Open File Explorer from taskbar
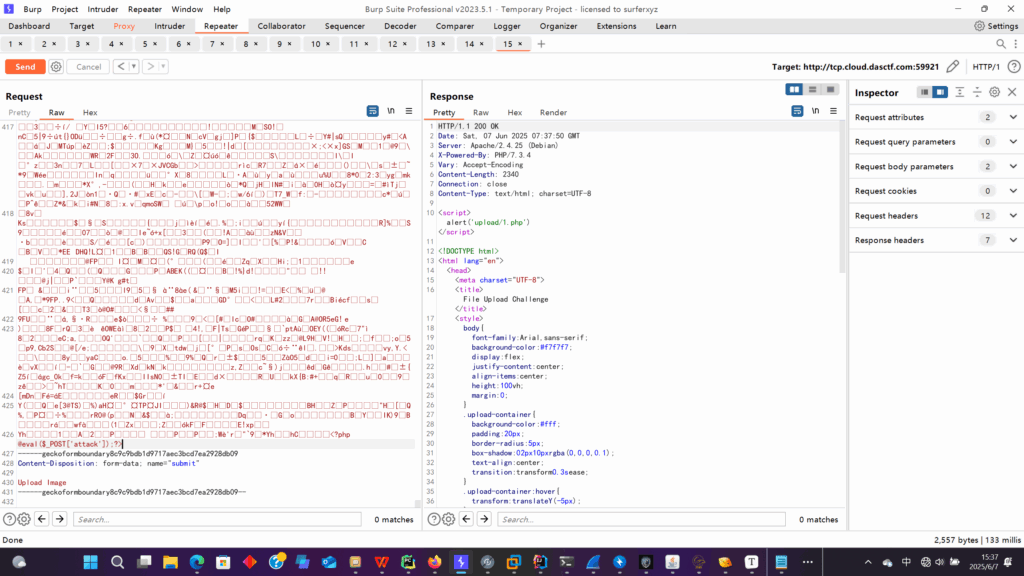 [170, 562]
